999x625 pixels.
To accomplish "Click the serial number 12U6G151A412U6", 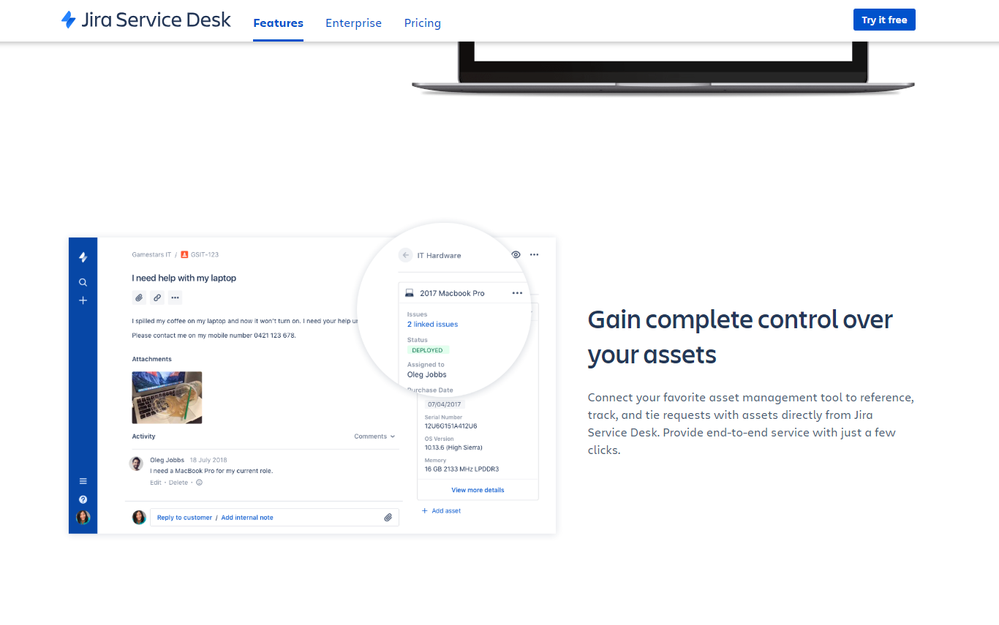I will pos(451,426).
